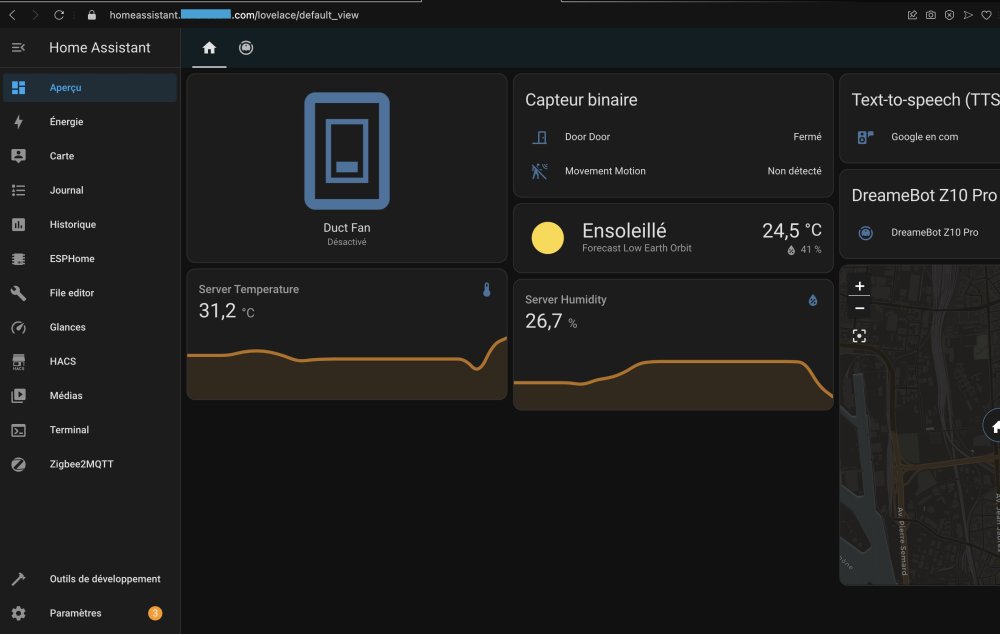Click the sunny weather sun icon

pos(547,238)
